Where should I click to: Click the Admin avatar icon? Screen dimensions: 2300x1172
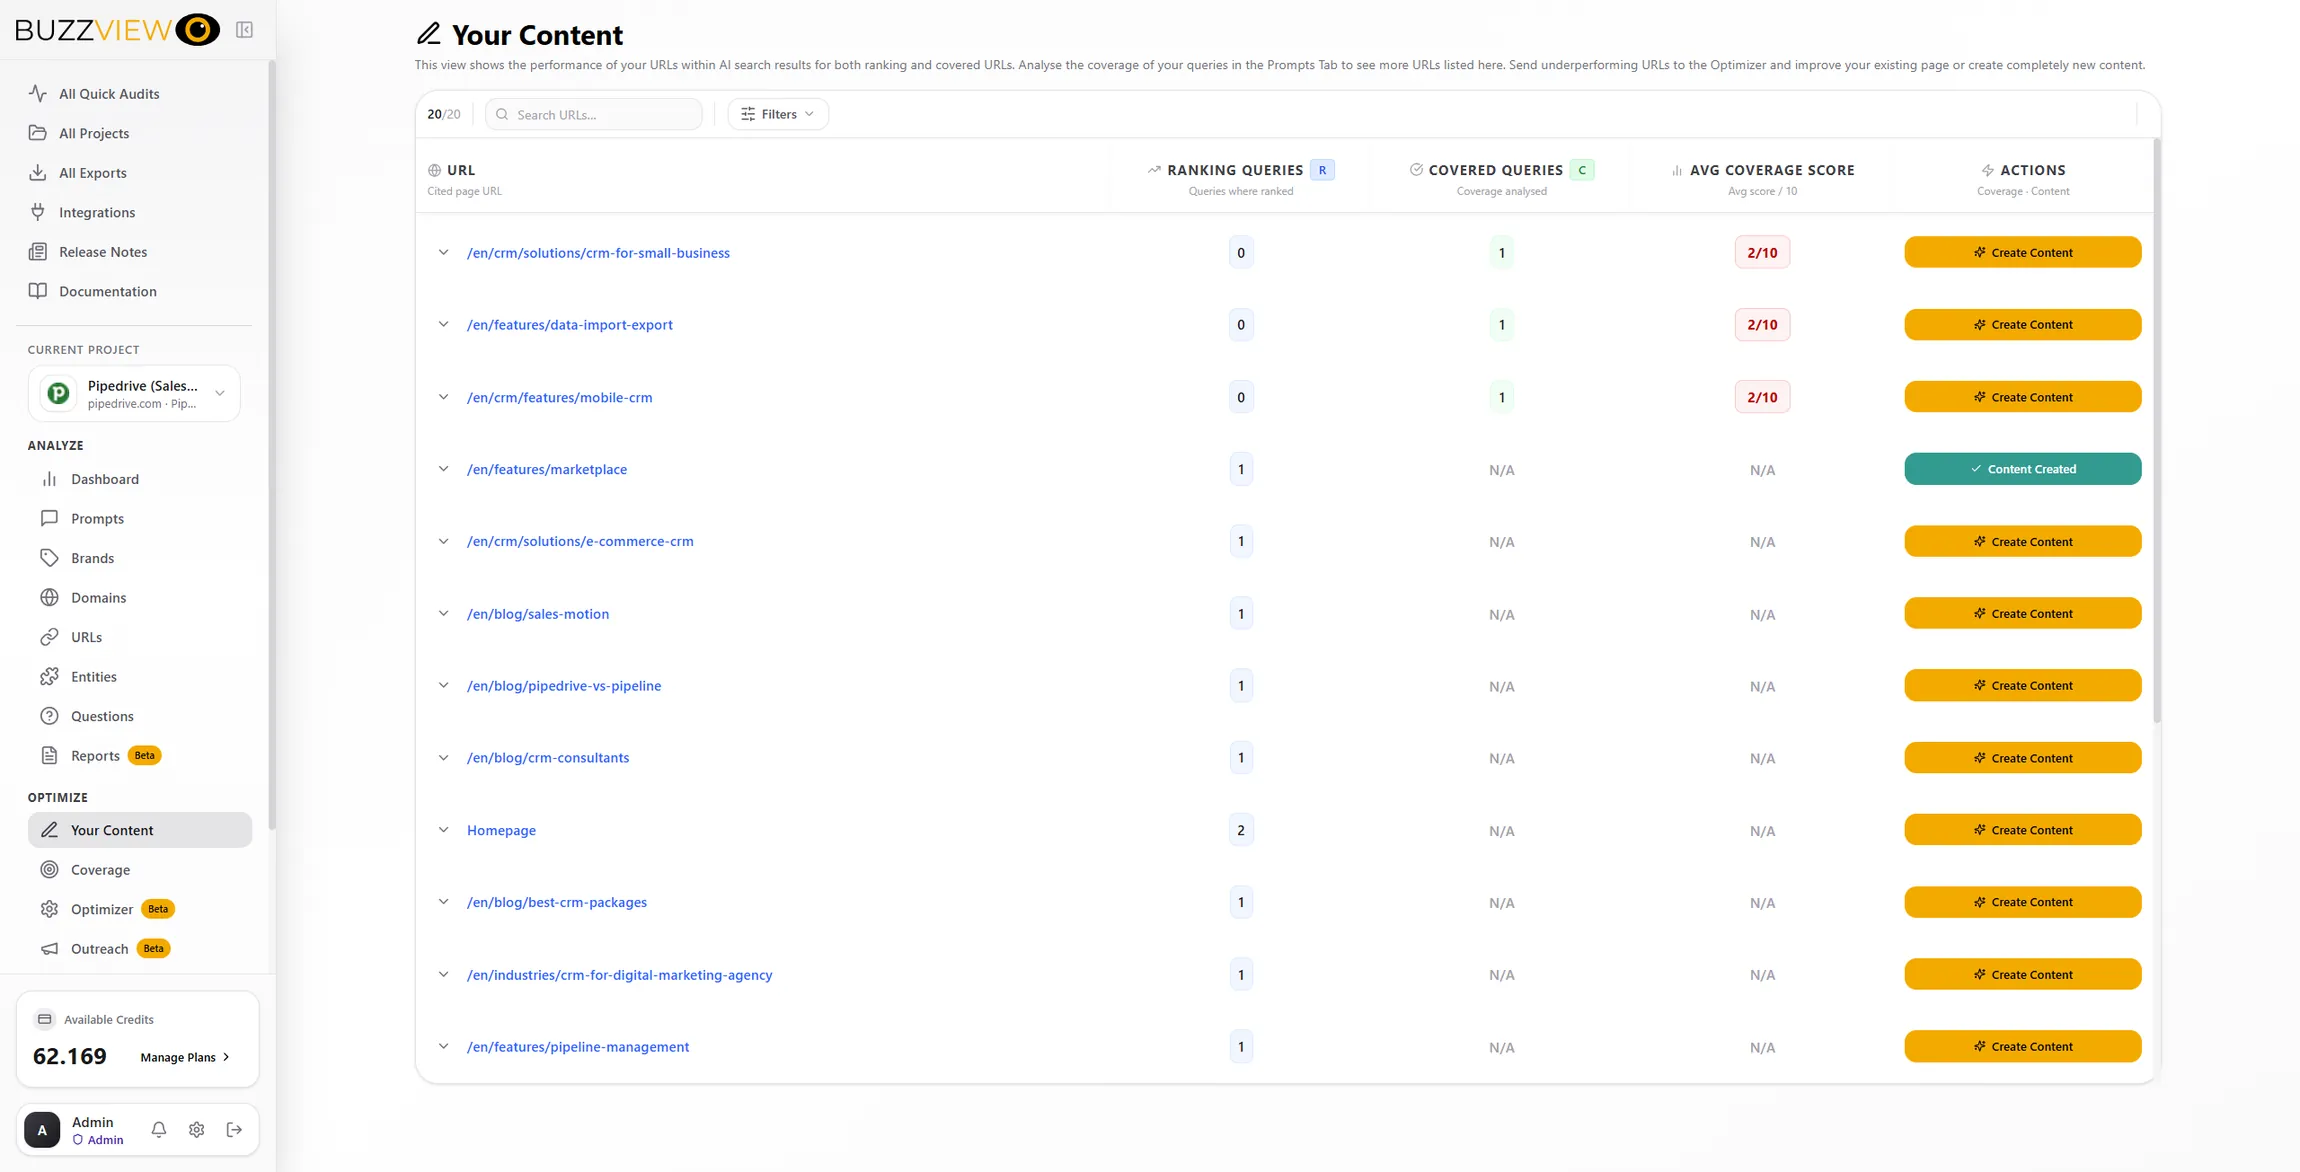point(42,1129)
